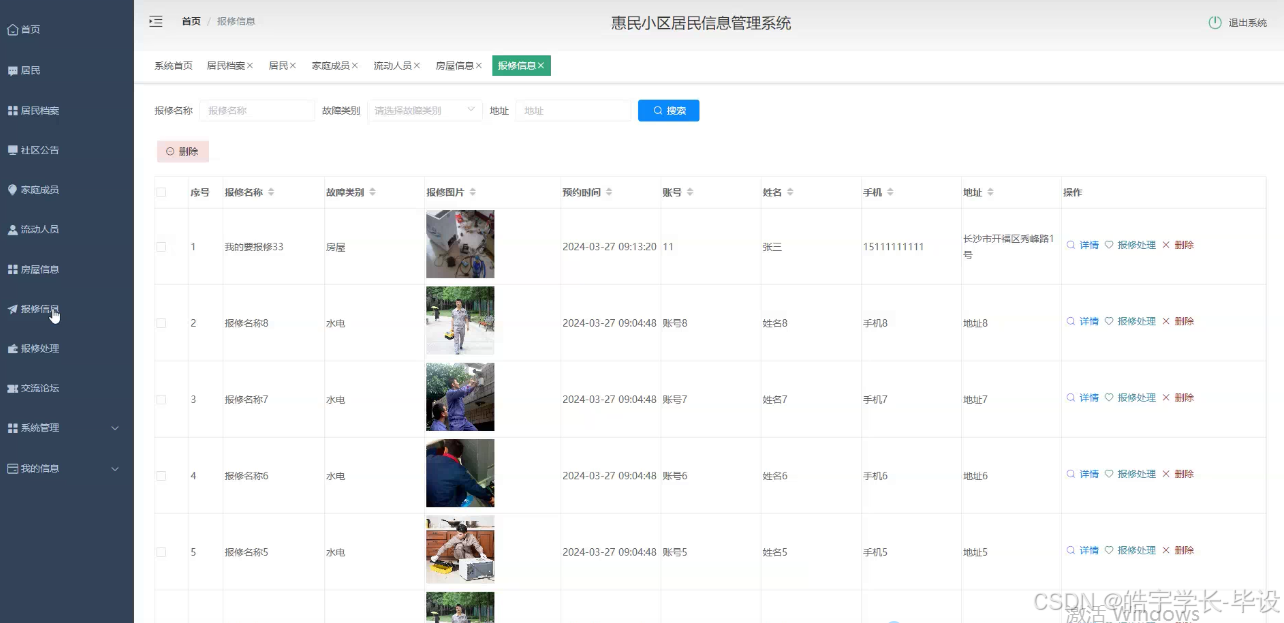The width and height of the screenshot is (1284, 623).
Task: Click 删除 for 报修名称8 row
Action: tap(1178, 321)
